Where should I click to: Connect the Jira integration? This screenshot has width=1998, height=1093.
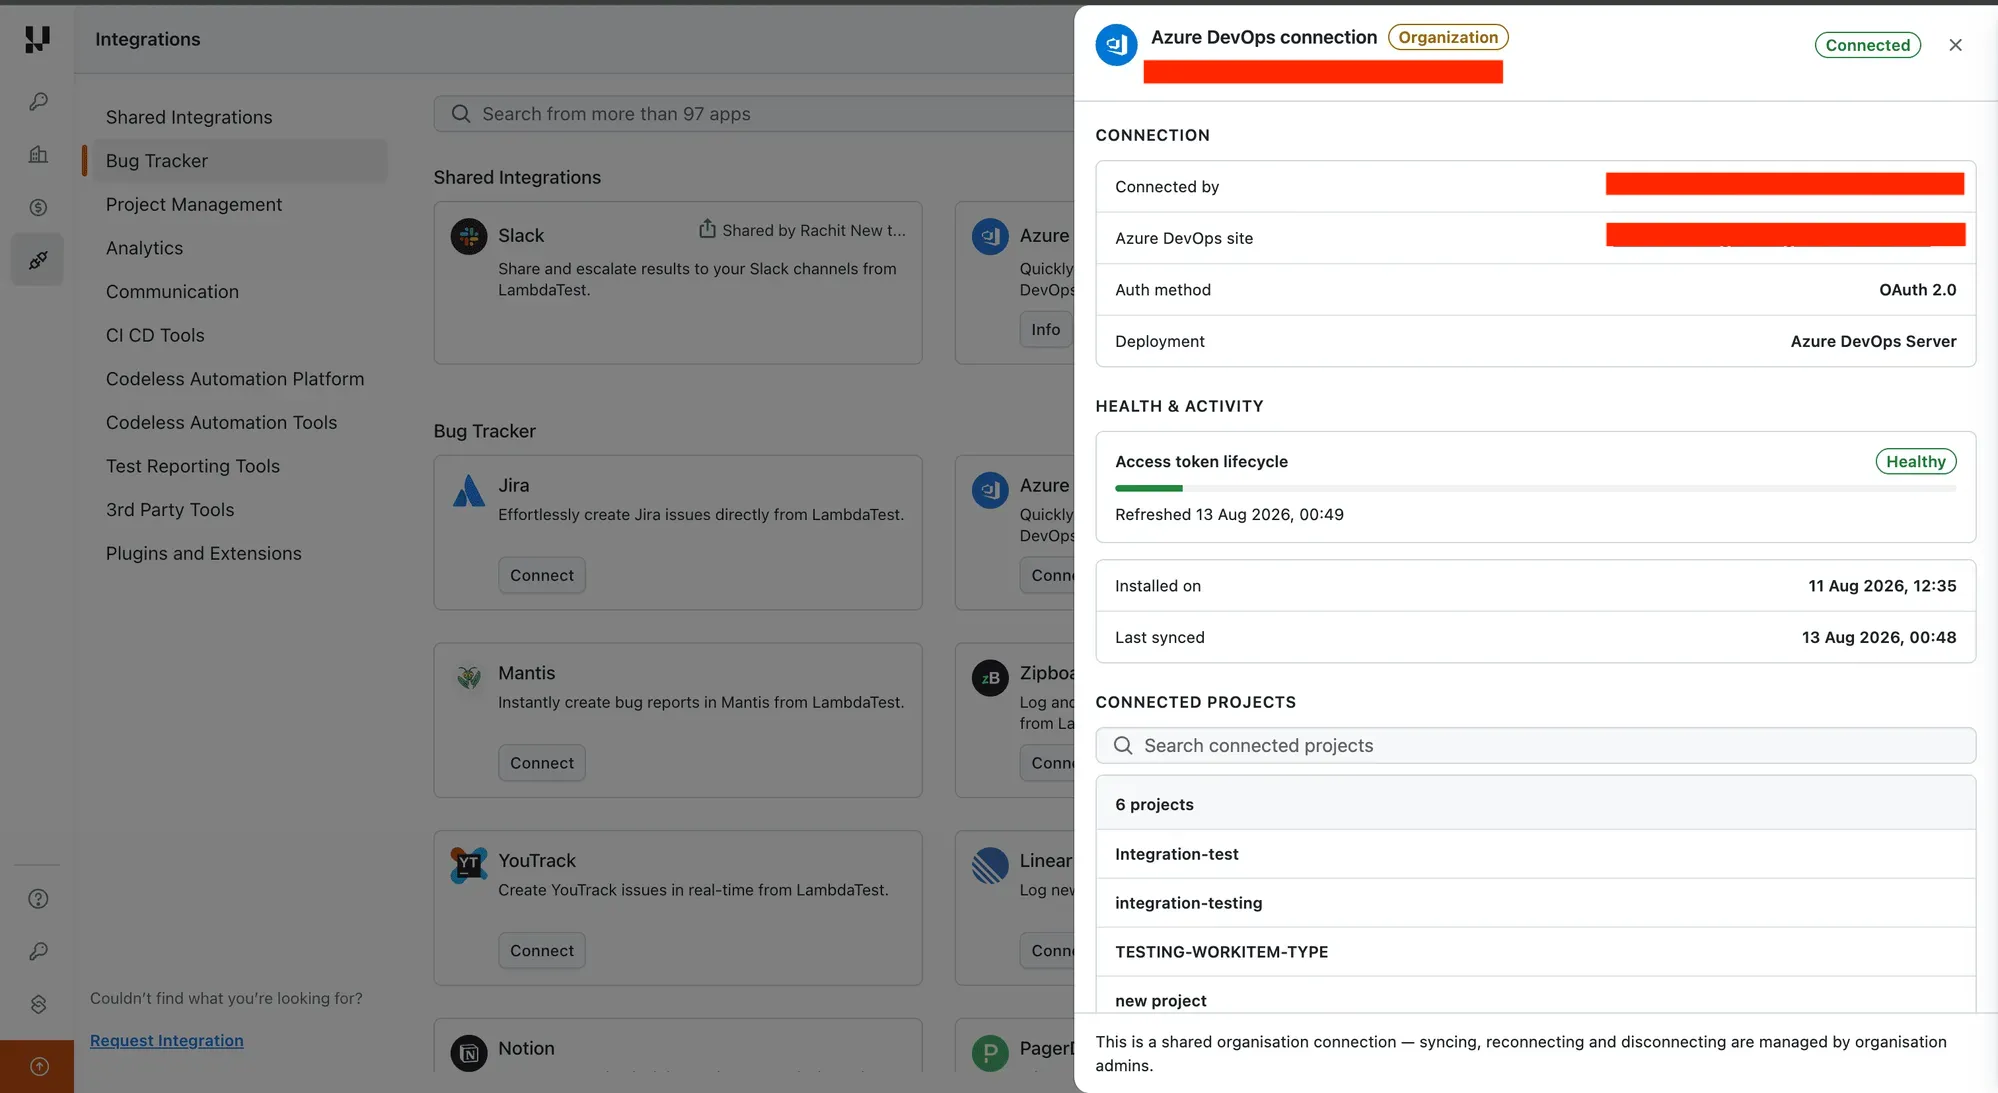[542, 575]
